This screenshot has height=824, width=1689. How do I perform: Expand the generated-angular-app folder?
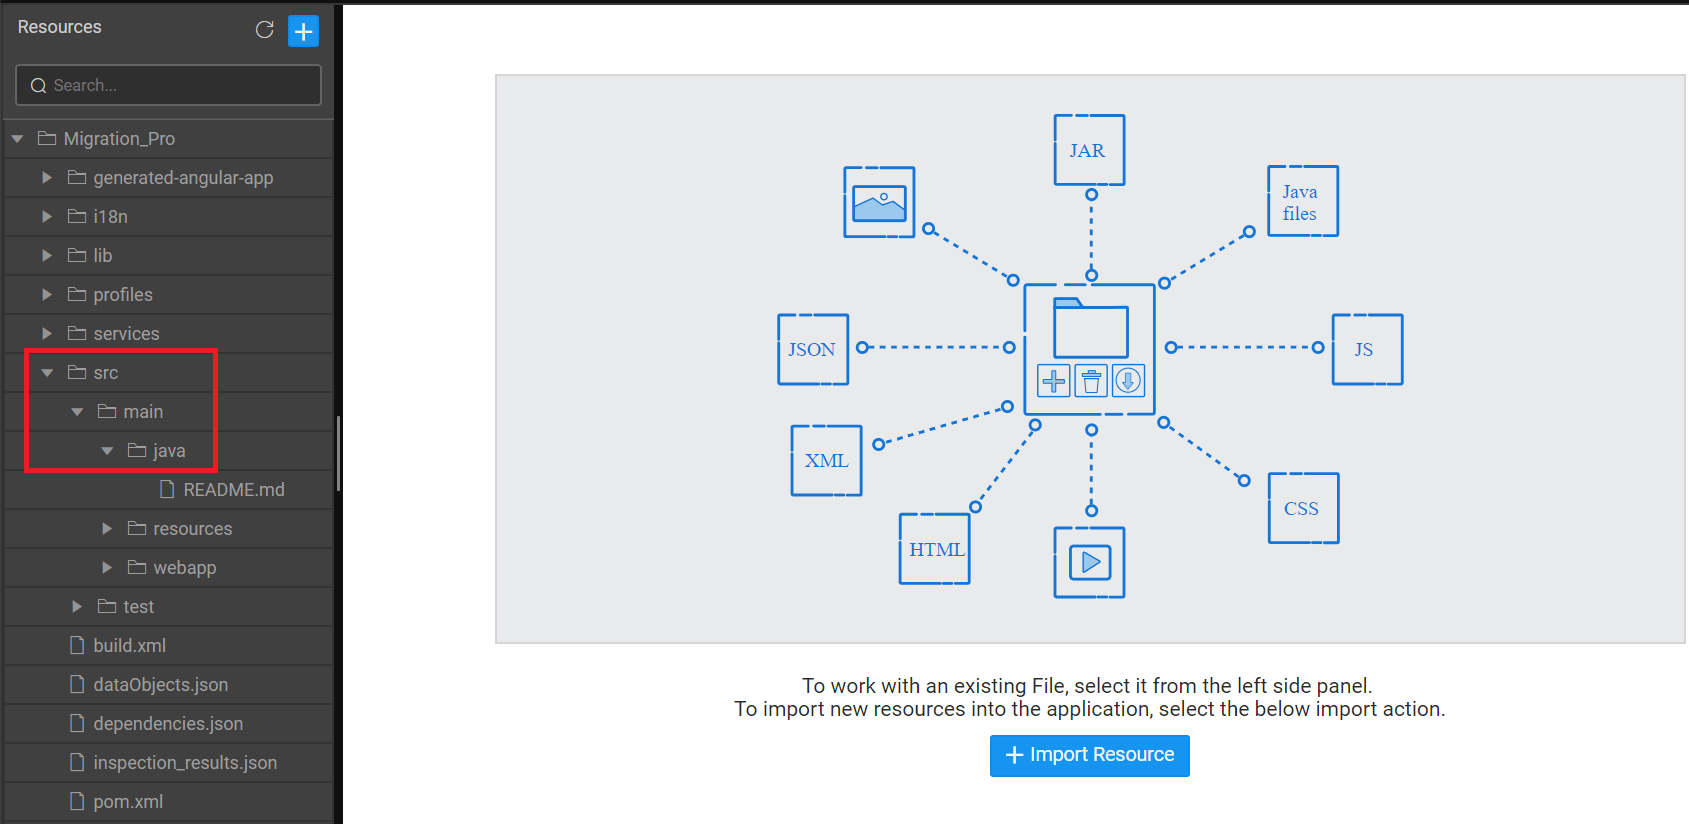[x=47, y=178]
